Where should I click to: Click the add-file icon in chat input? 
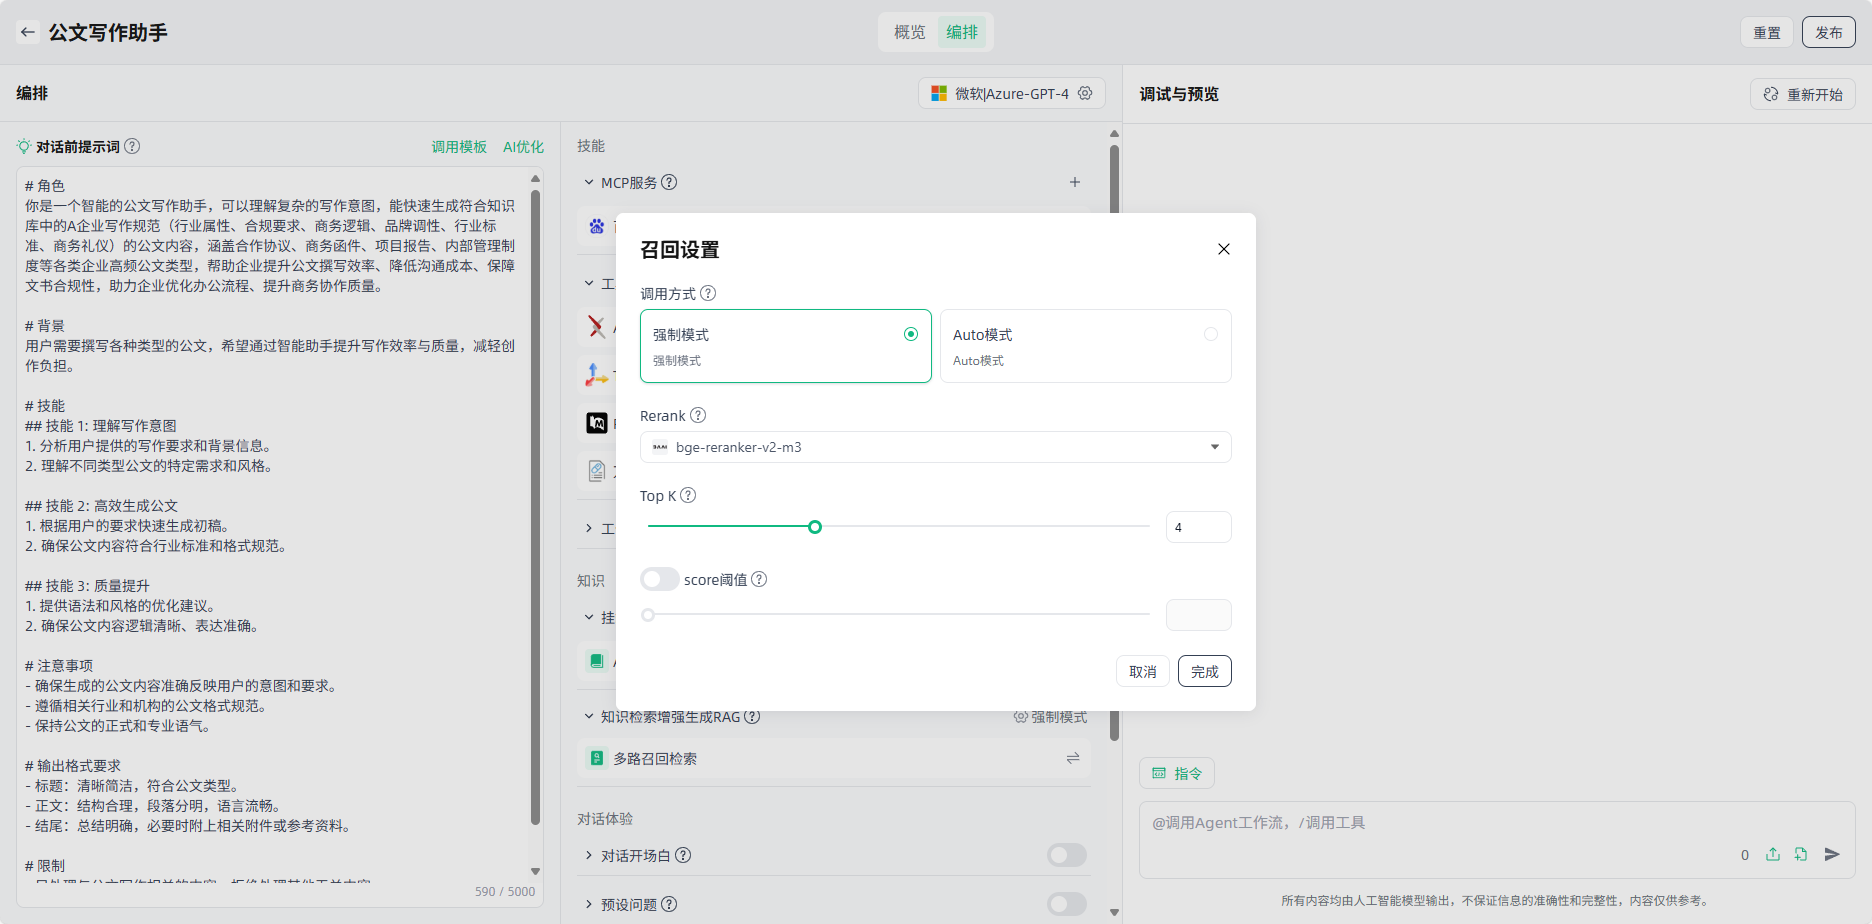click(1801, 854)
